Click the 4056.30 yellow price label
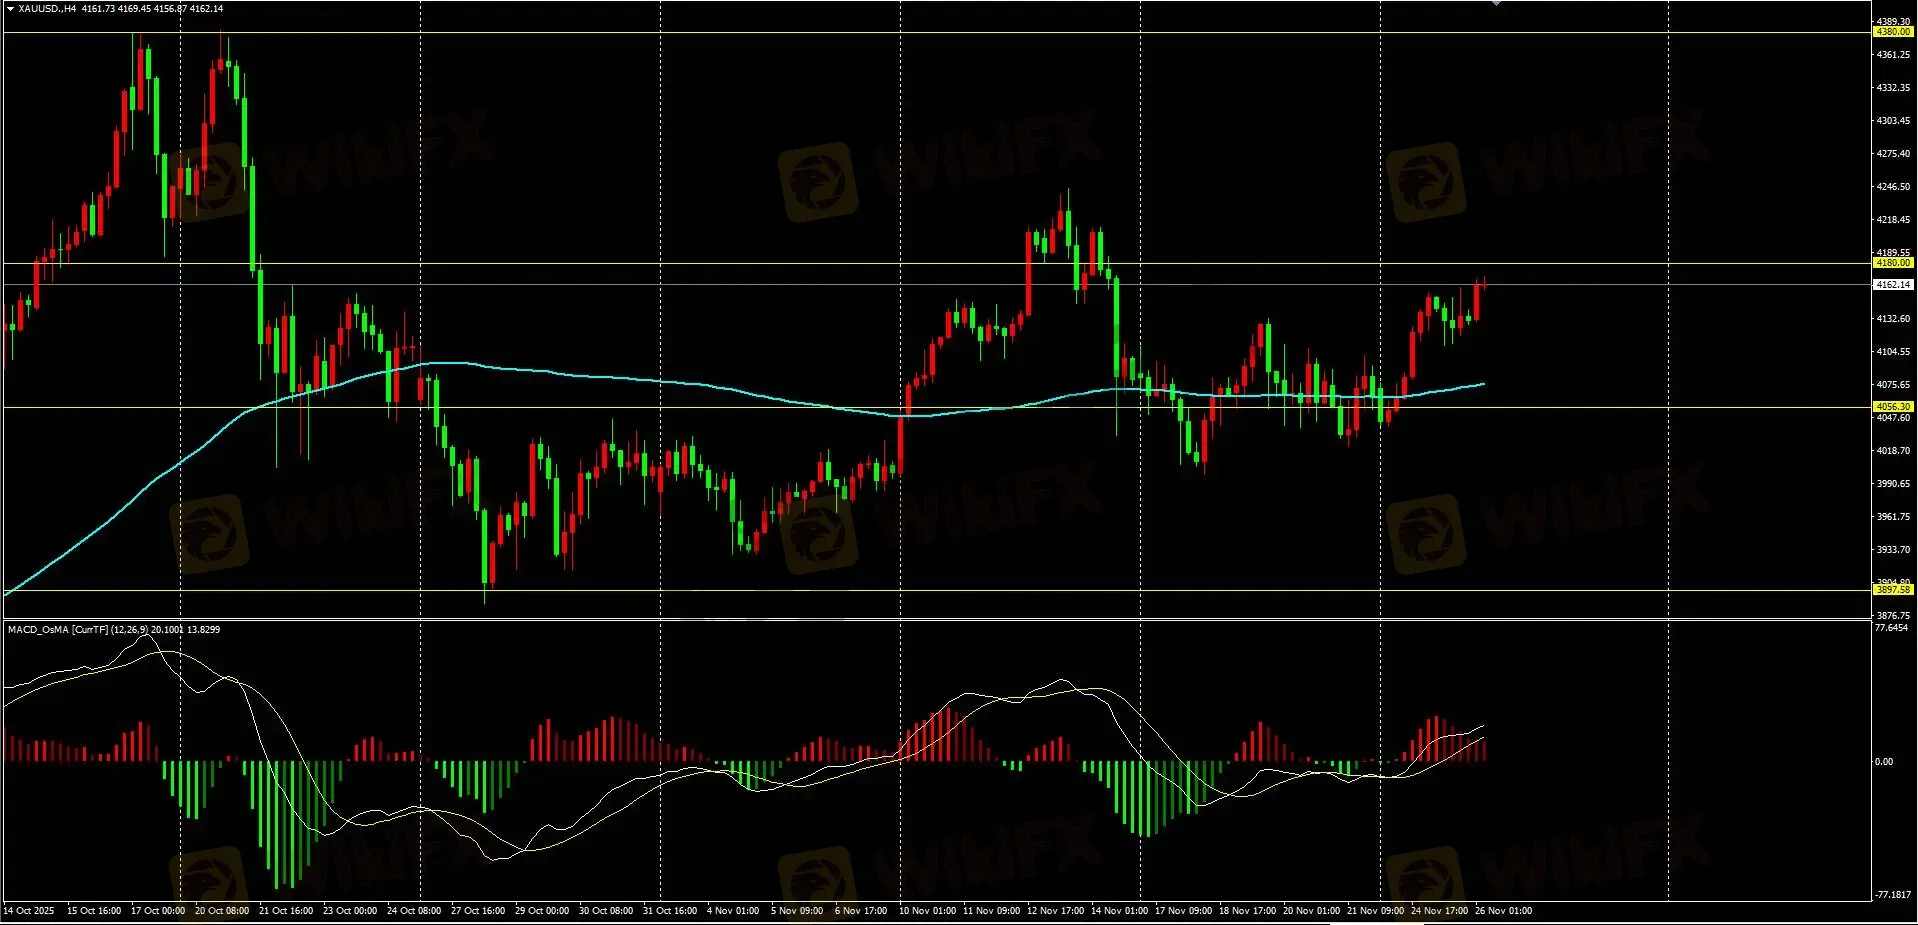1918x925 pixels. pyautogui.click(x=1892, y=407)
